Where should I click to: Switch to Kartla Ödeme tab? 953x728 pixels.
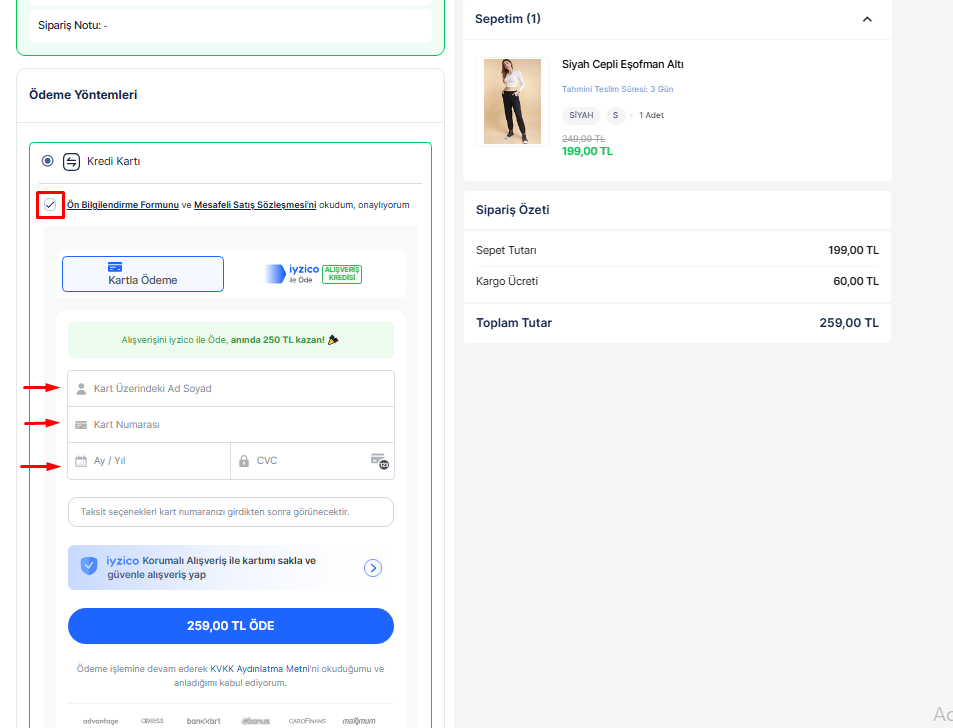[143, 274]
